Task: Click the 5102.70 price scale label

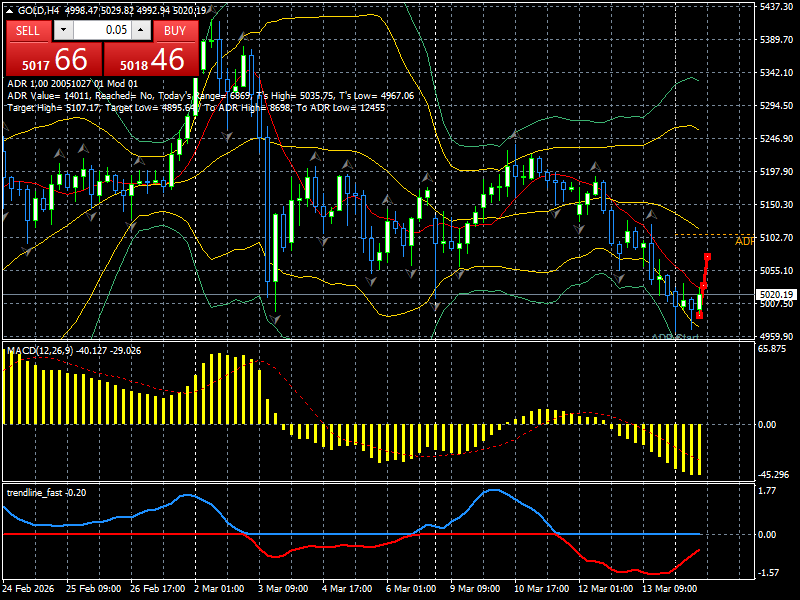Action: (x=776, y=238)
